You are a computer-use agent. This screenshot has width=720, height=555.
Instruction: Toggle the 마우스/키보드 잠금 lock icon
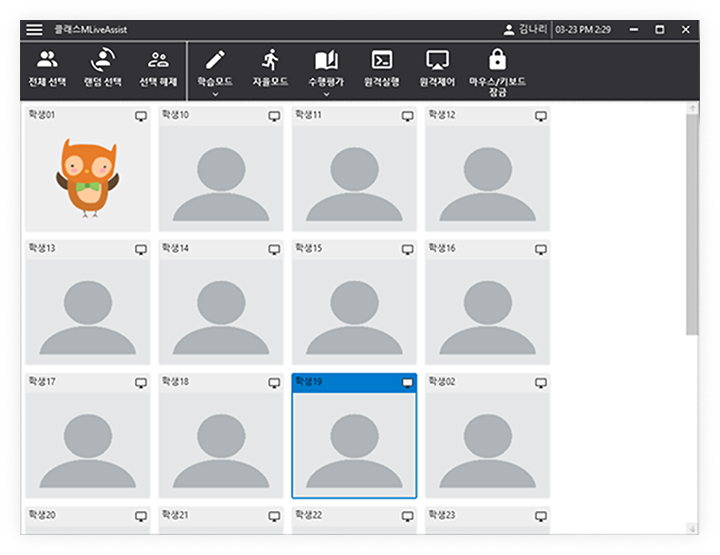point(497,60)
